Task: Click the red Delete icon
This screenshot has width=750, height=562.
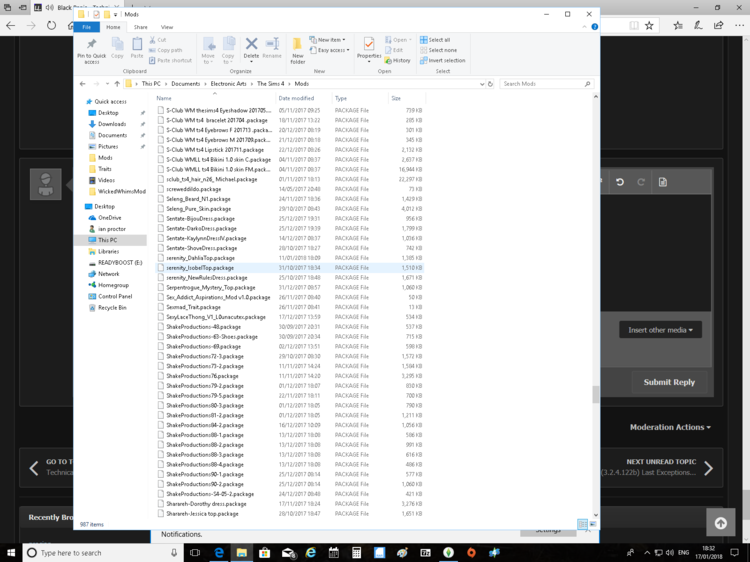Action: tap(251, 44)
